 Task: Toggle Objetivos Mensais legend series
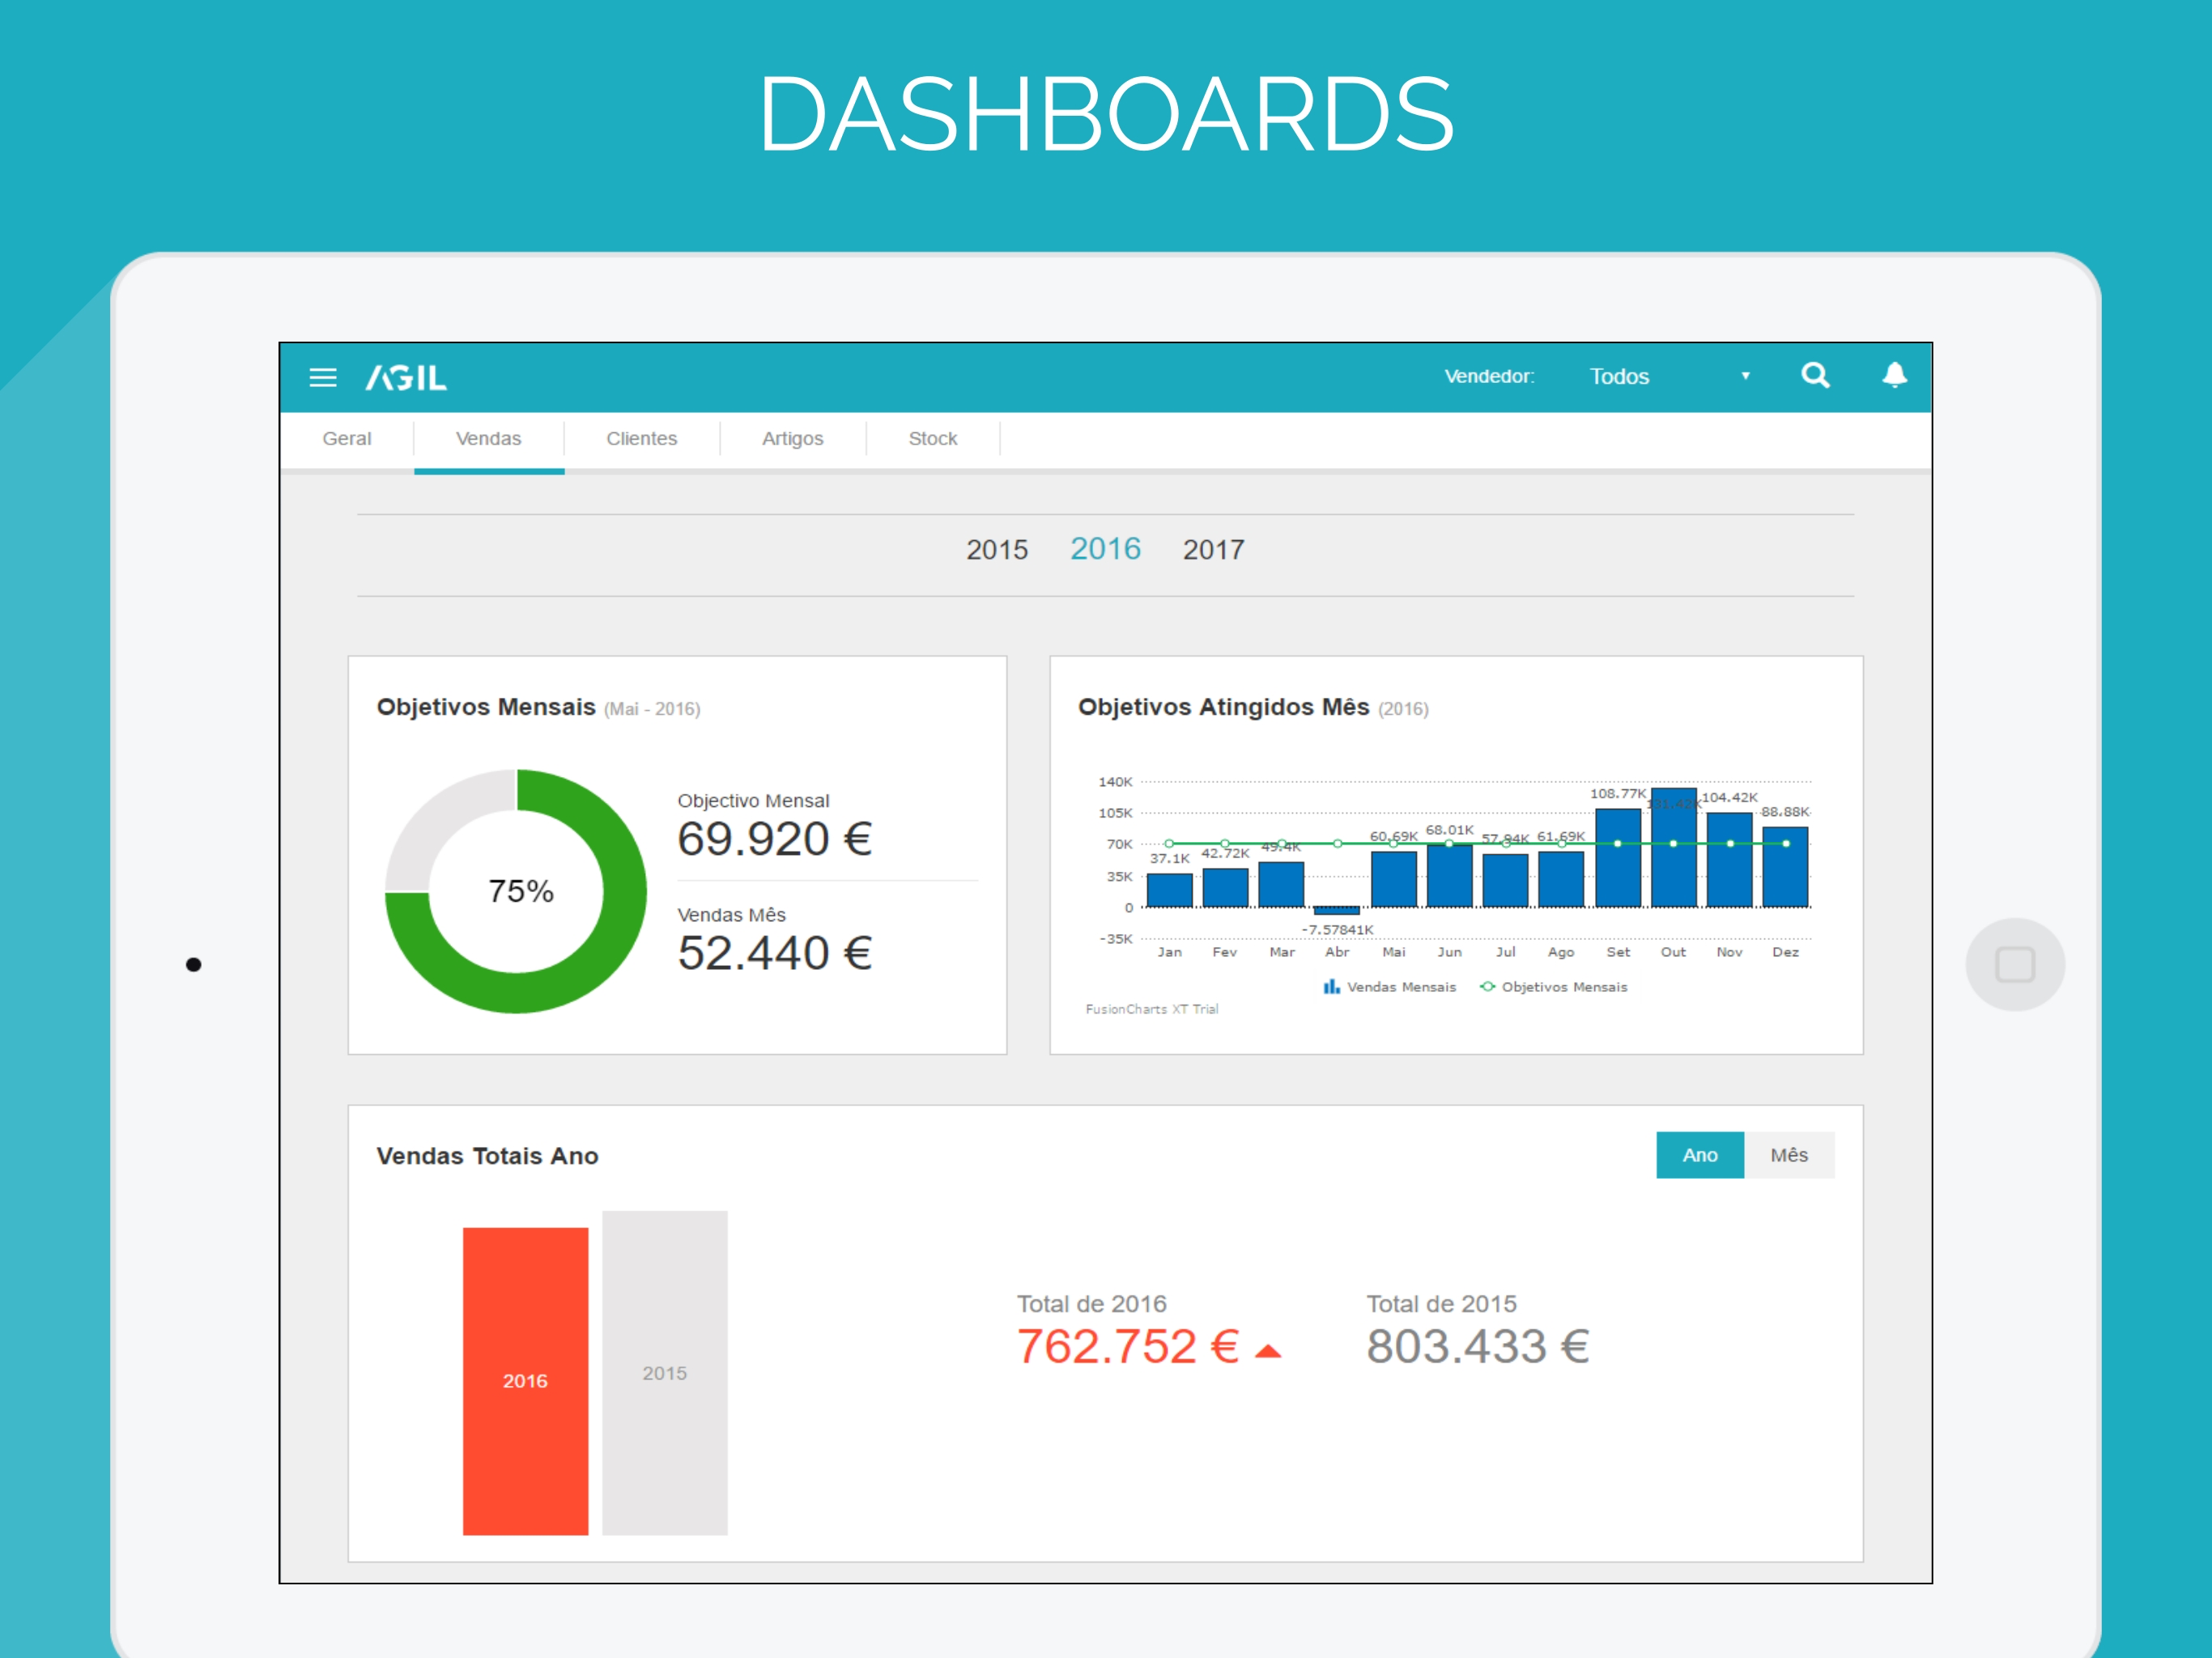[1554, 987]
